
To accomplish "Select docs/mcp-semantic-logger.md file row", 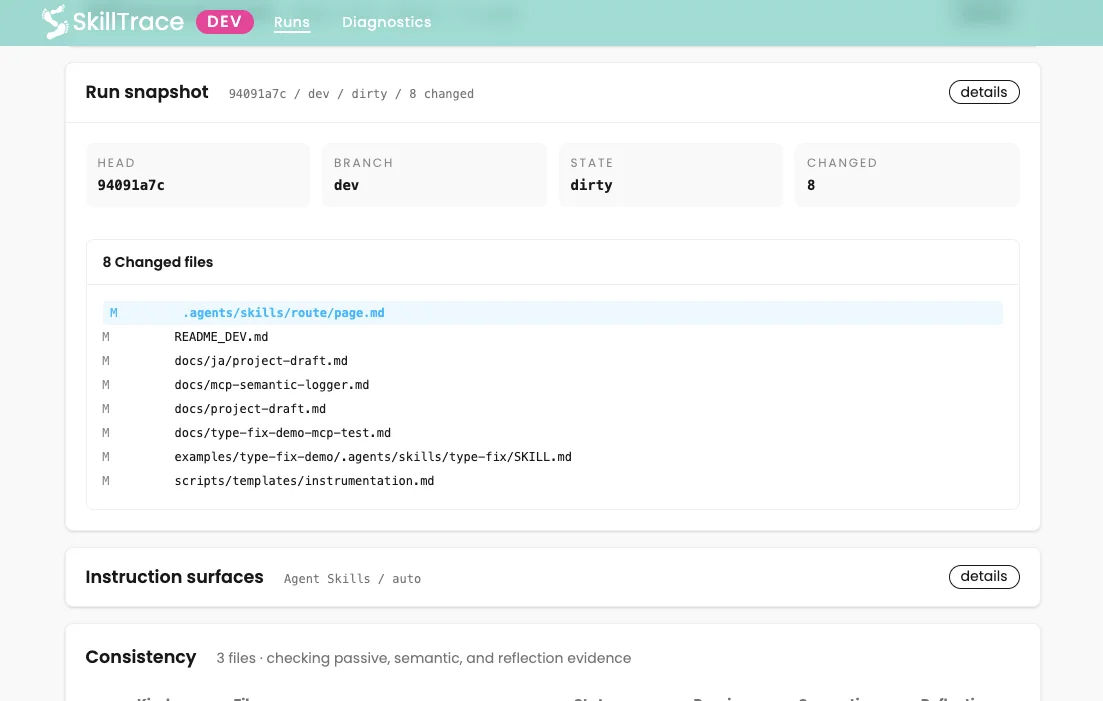I will coord(552,385).
